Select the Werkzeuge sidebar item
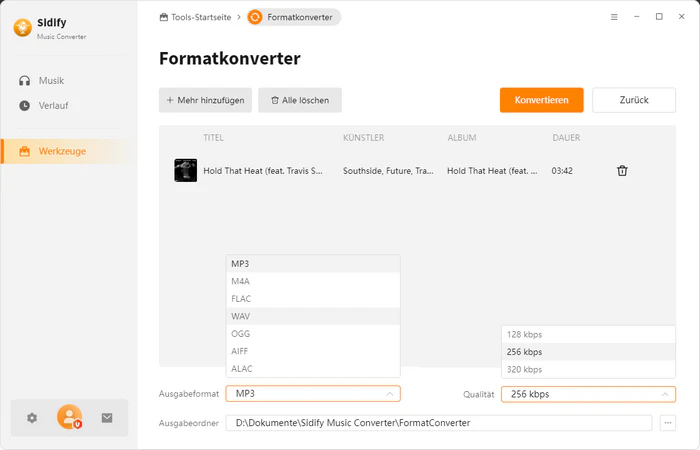 (69, 151)
